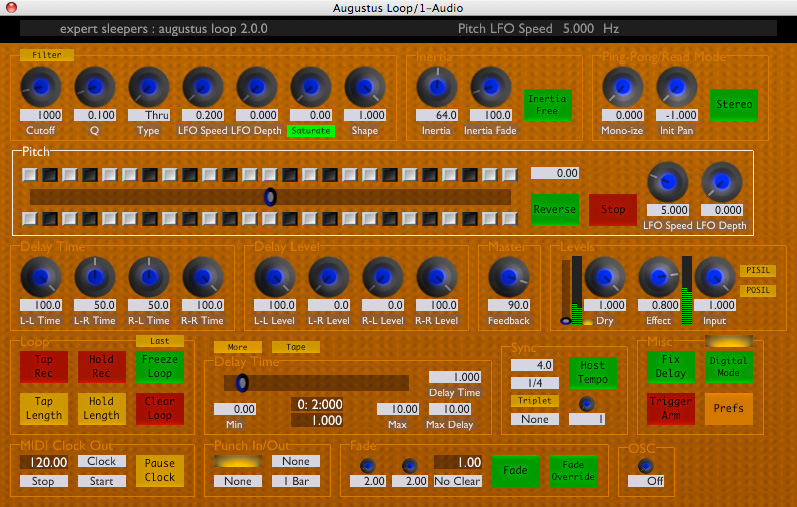797x507 pixels.
Task: Click the Dry level vertical slider handle
Action: (565, 321)
